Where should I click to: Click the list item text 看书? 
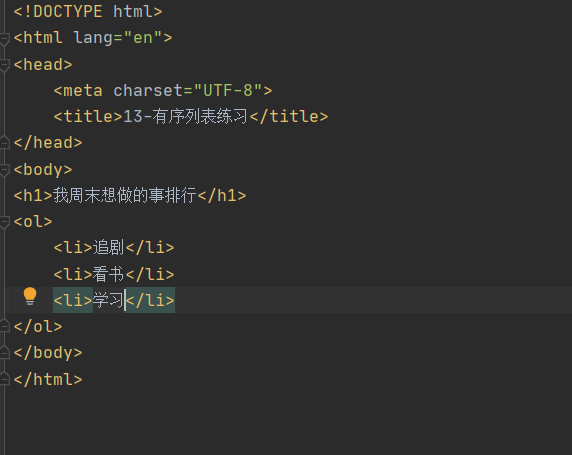pyautogui.click(x=108, y=274)
